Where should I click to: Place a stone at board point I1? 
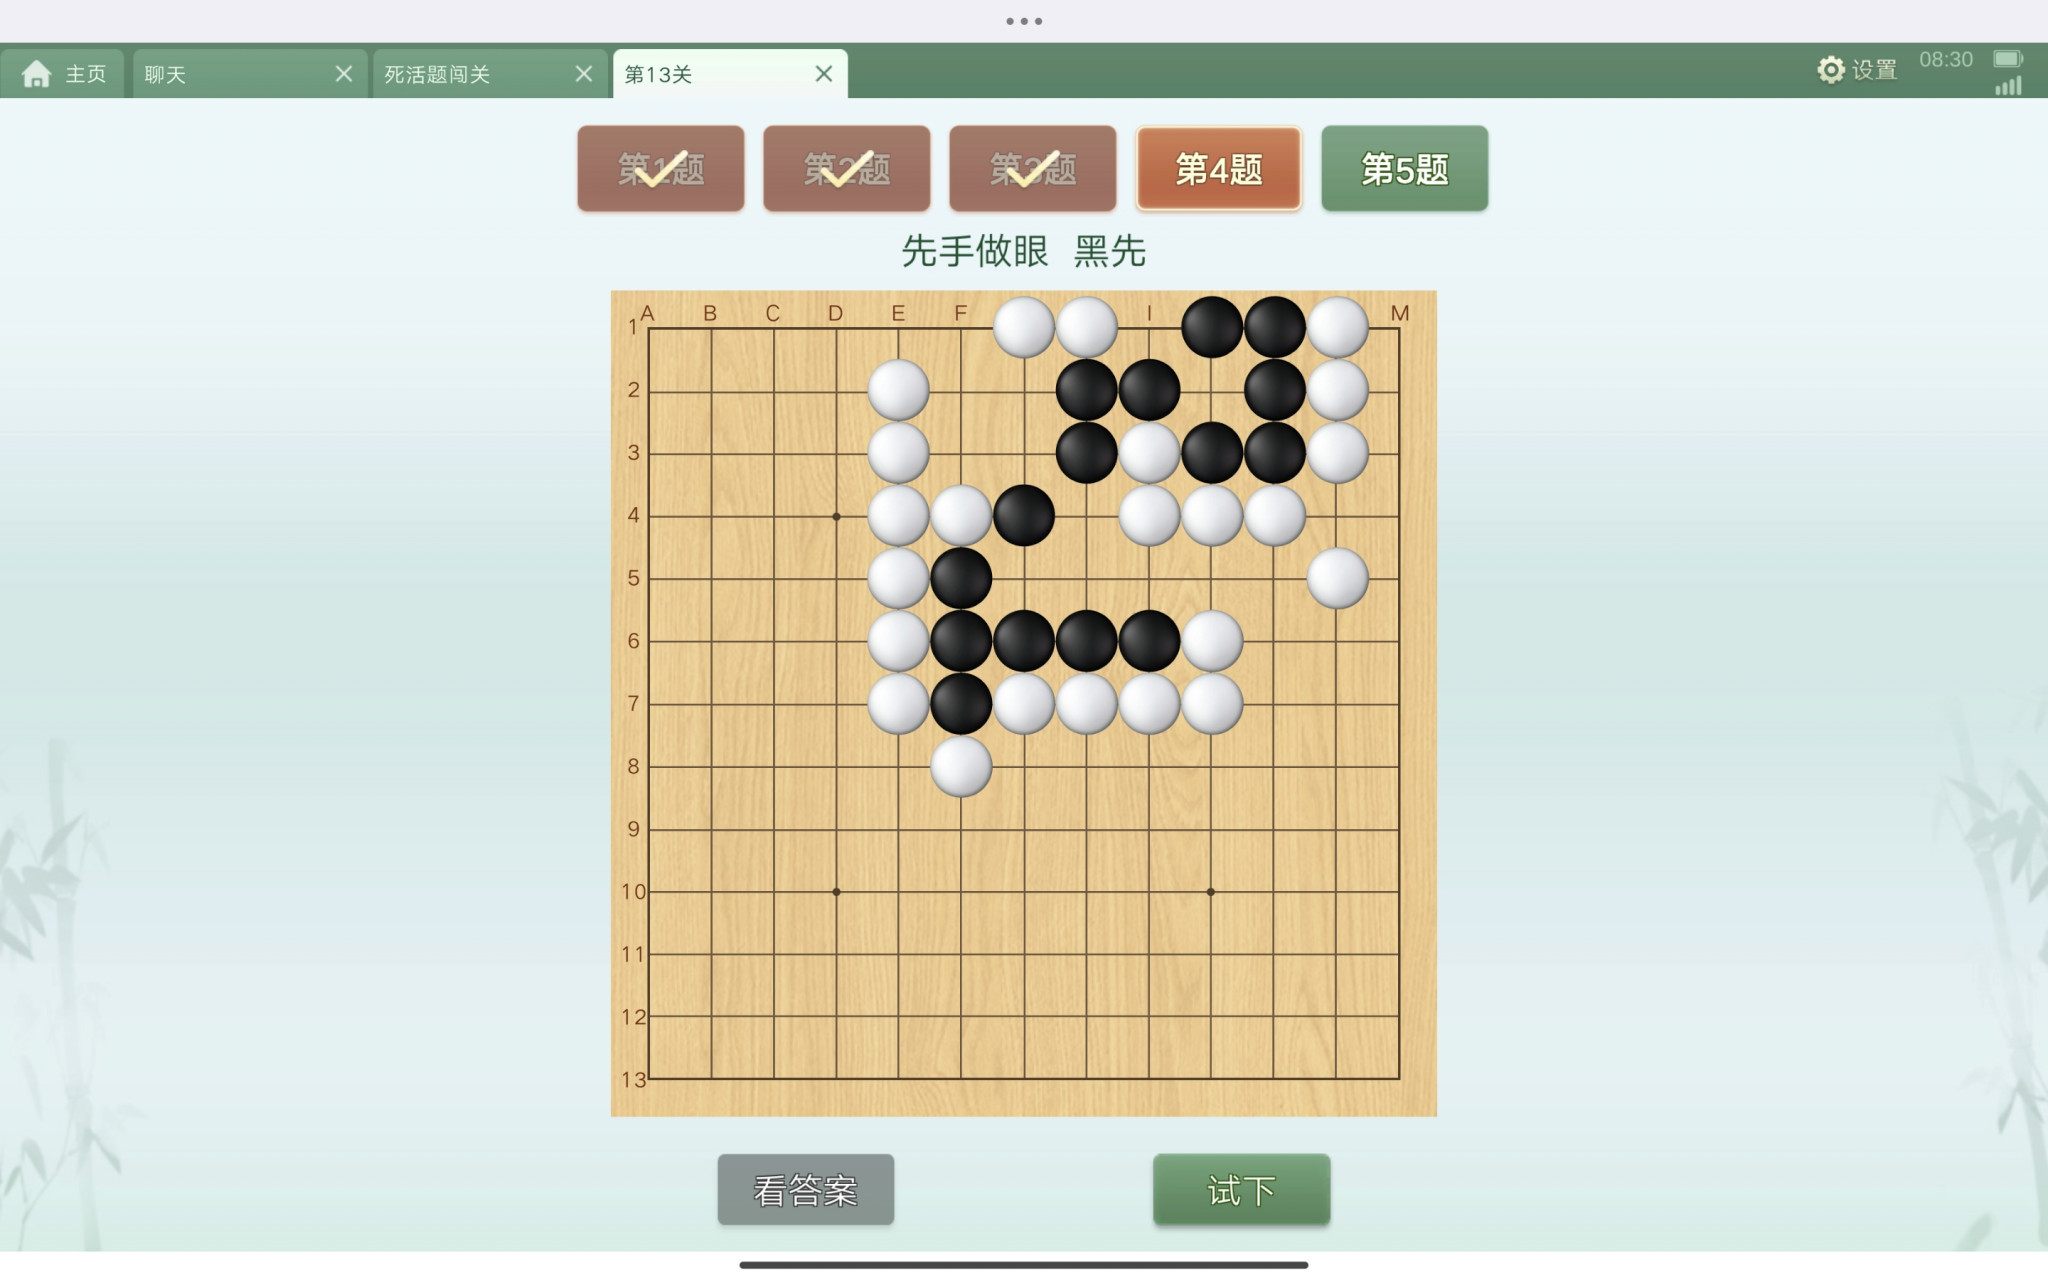pyautogui.click(x=1149, y=327)
